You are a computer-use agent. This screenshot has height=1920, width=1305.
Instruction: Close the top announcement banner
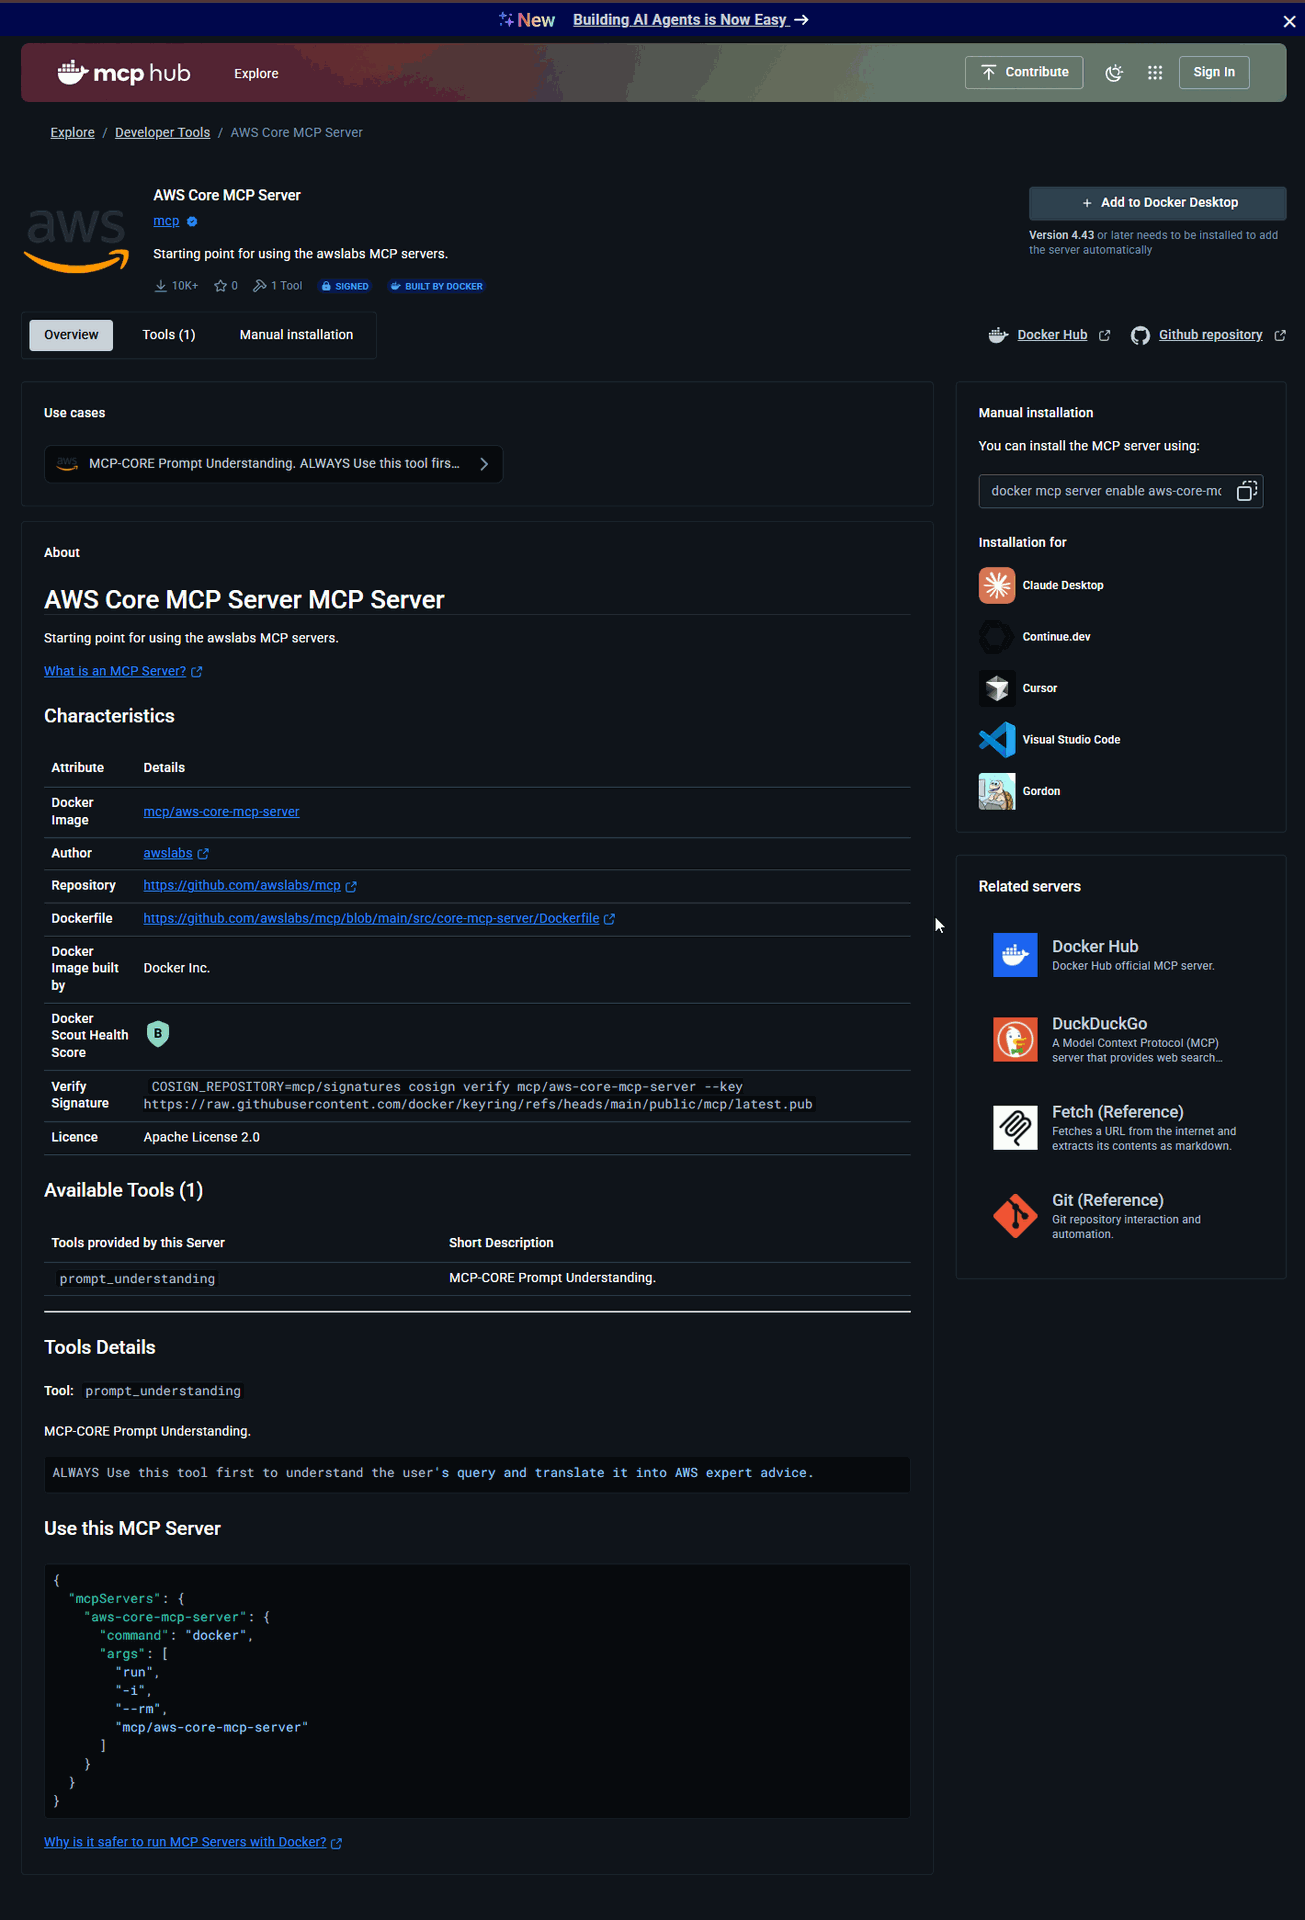click(x=1289, y=21)
